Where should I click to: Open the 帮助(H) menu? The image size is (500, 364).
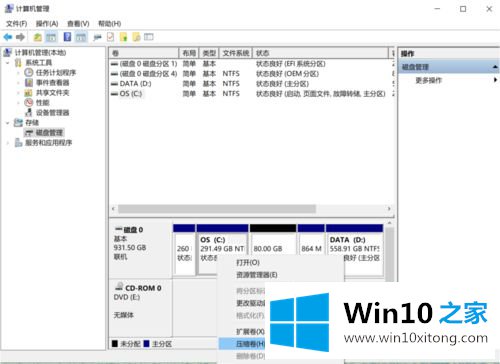(109, 24)
